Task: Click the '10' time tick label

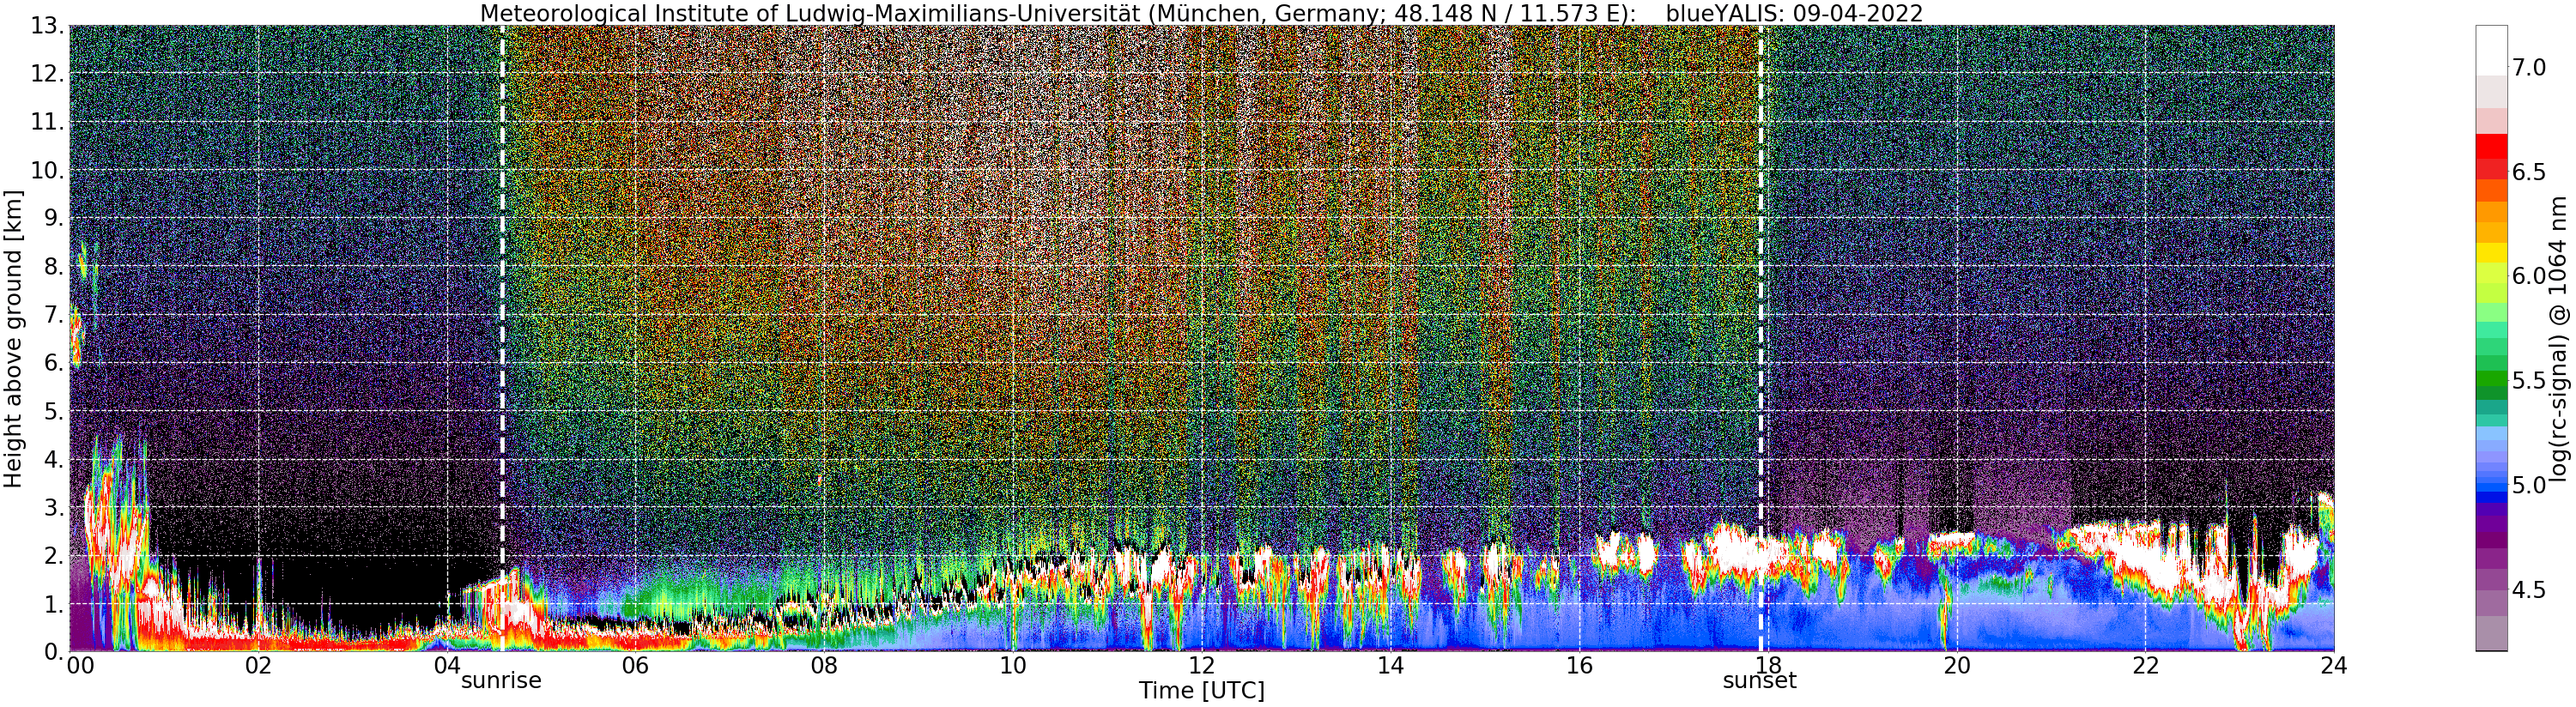Action: [1013, 665]
